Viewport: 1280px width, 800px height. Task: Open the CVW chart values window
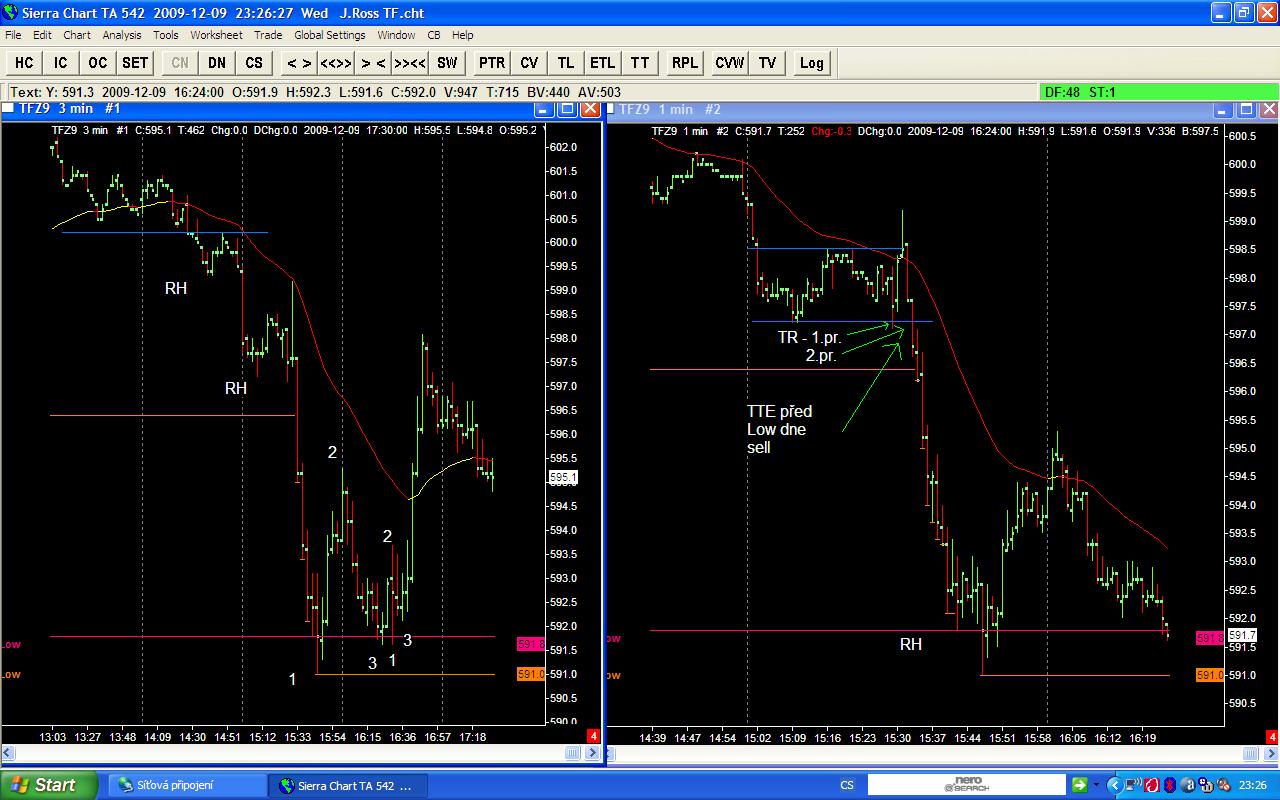coord(730,63)
